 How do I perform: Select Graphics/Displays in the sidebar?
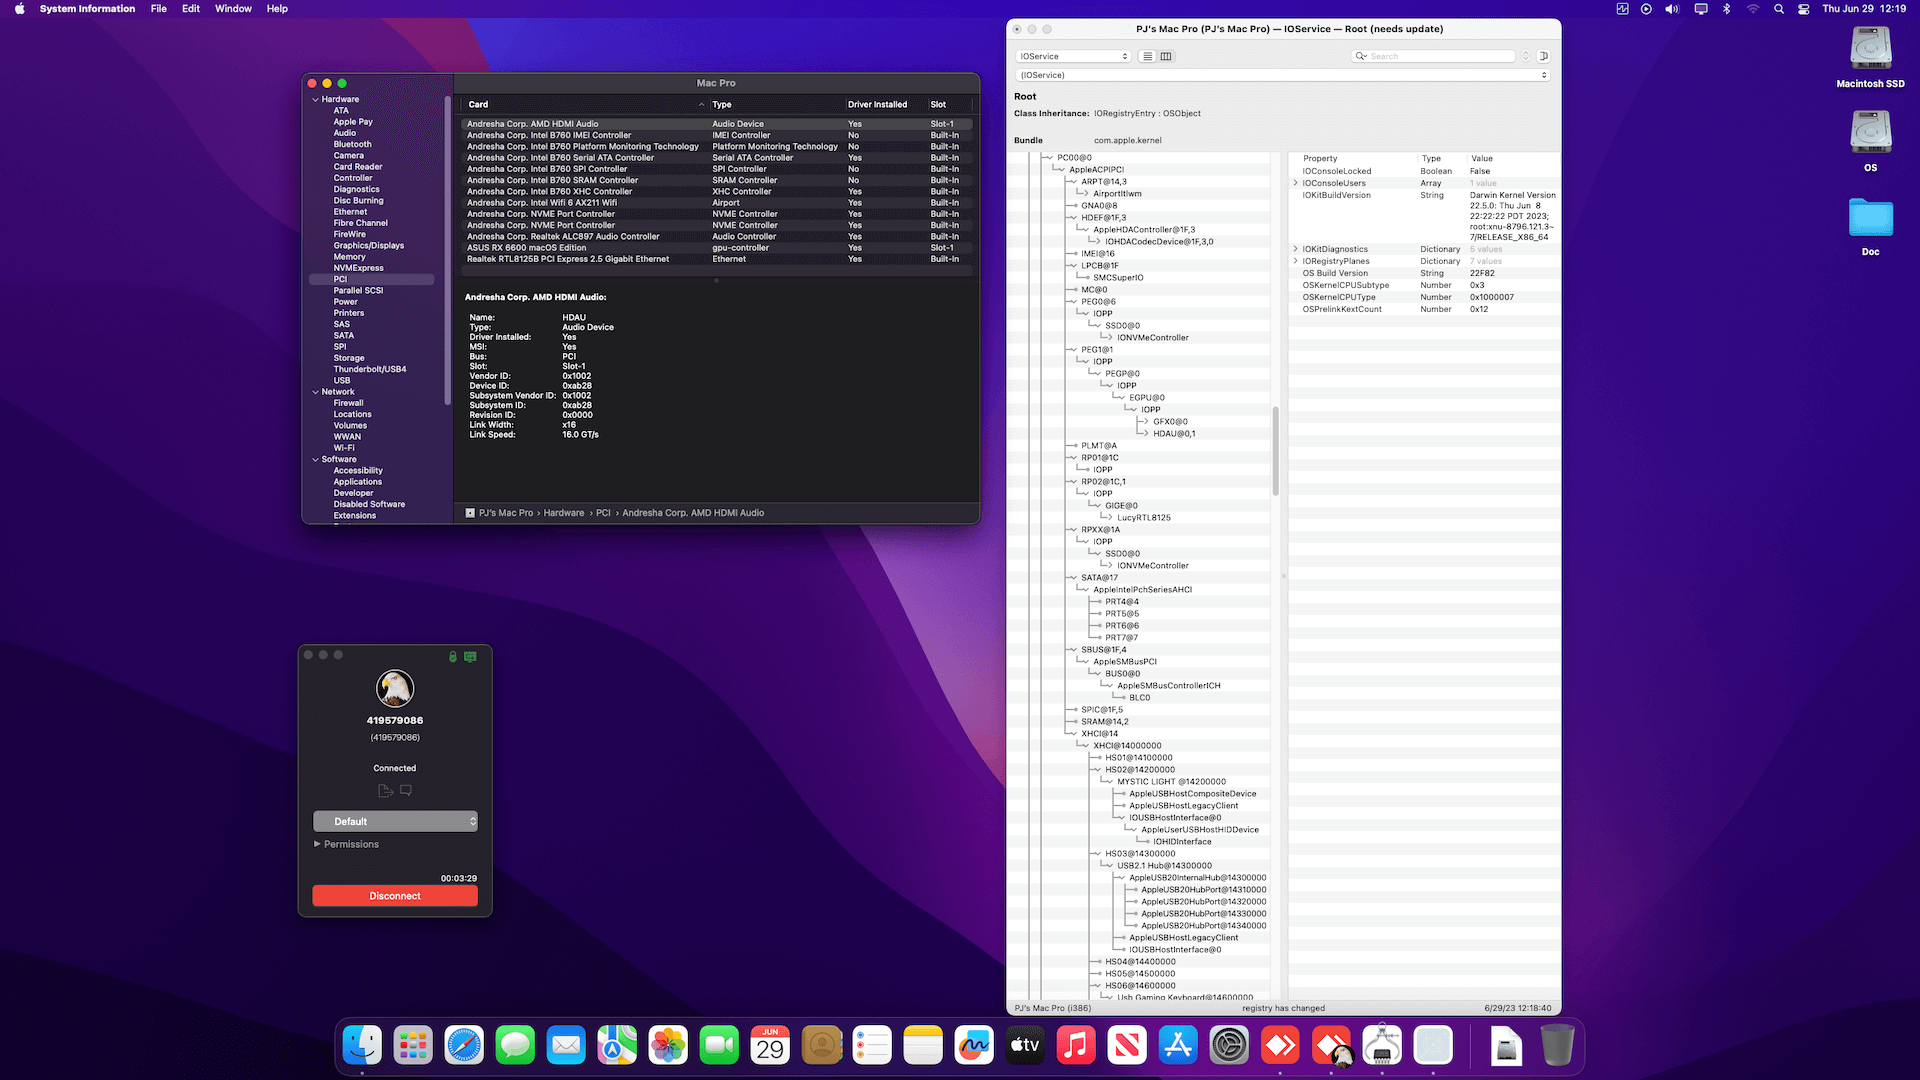369,246
